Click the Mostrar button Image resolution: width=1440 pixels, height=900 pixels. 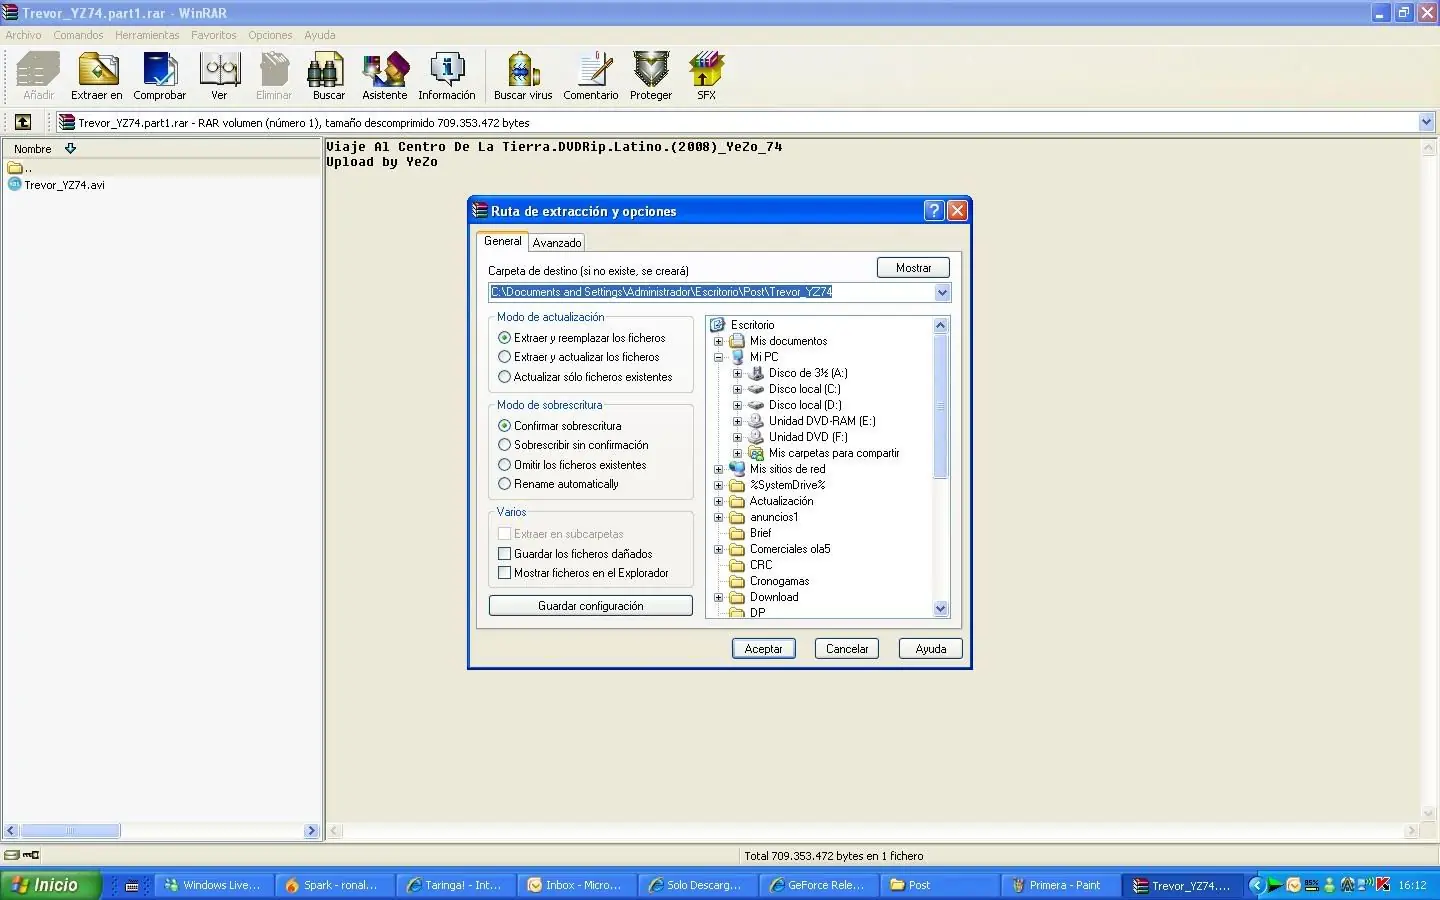point(913,268)
